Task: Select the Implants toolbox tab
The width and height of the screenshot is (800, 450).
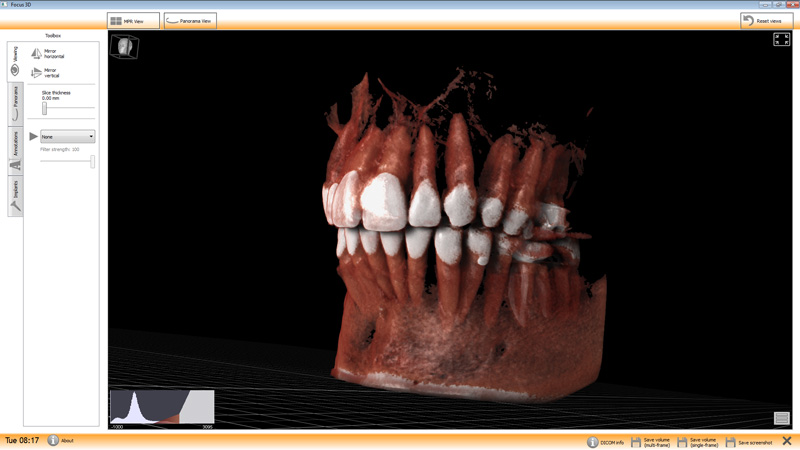Action: point(15,197)
